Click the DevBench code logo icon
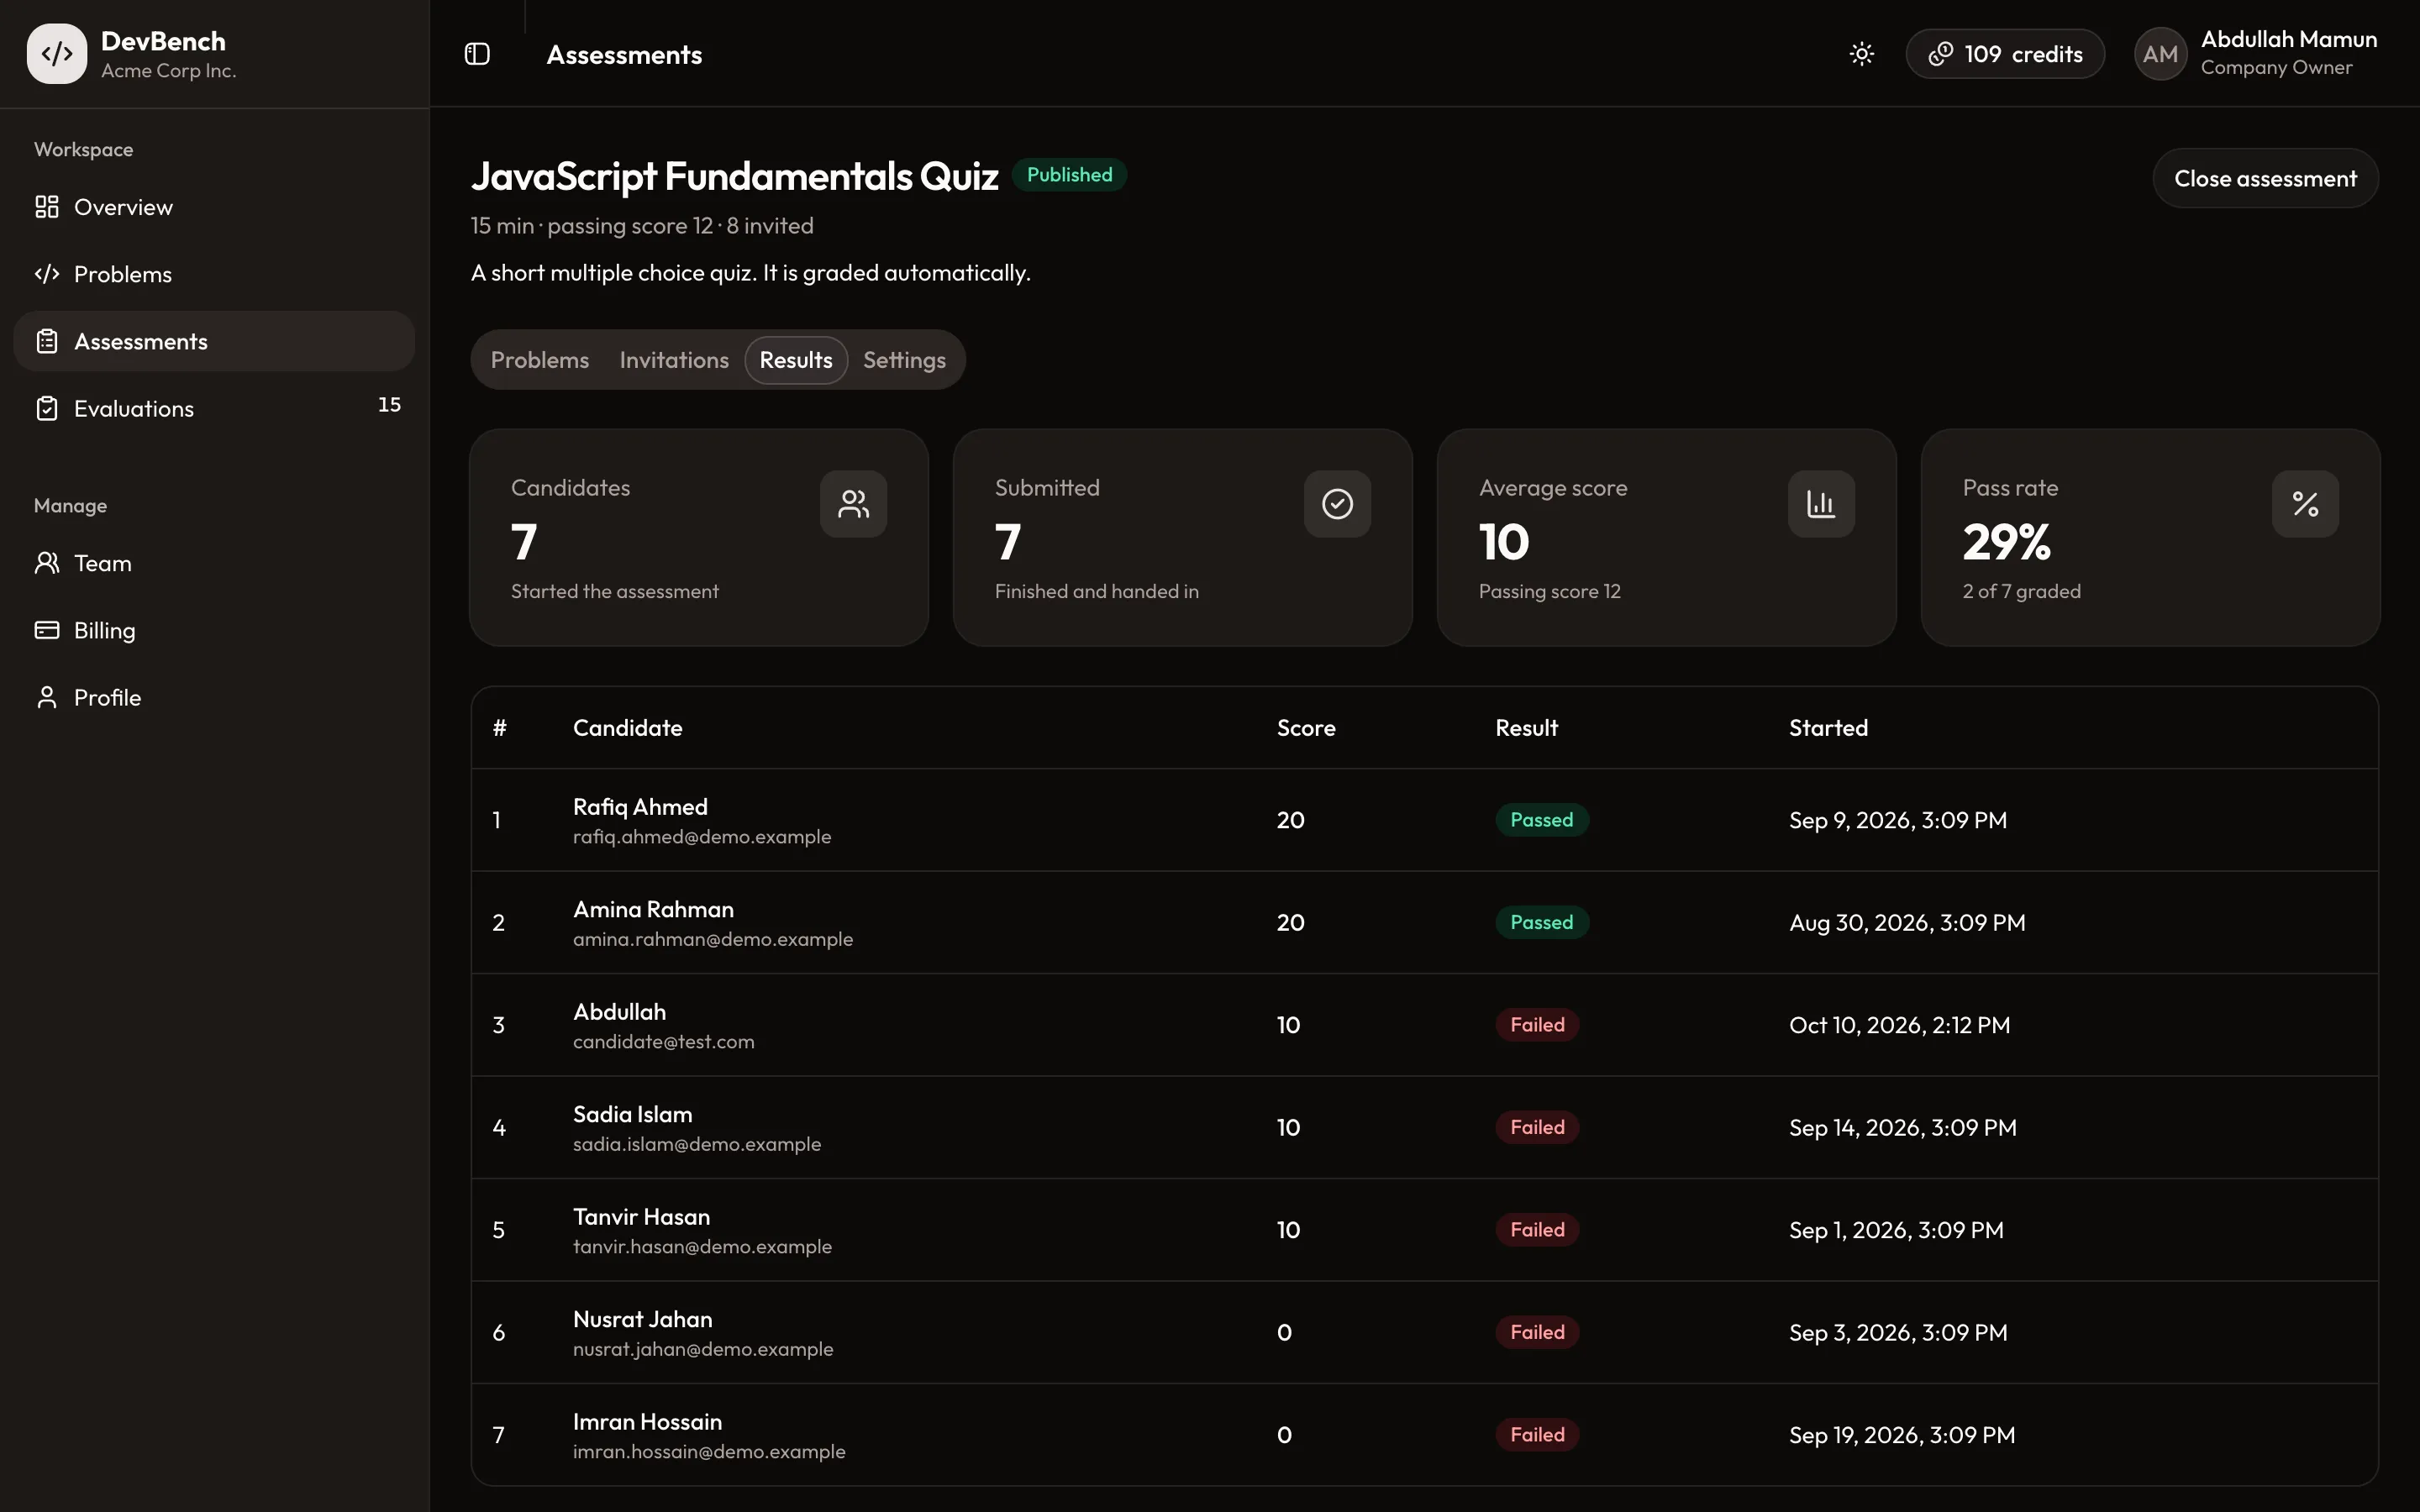 tap(57, 54)
